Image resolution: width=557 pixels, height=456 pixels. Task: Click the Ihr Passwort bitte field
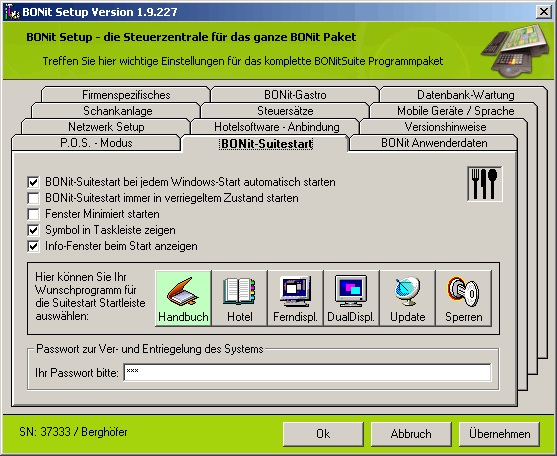coord(308,373)
